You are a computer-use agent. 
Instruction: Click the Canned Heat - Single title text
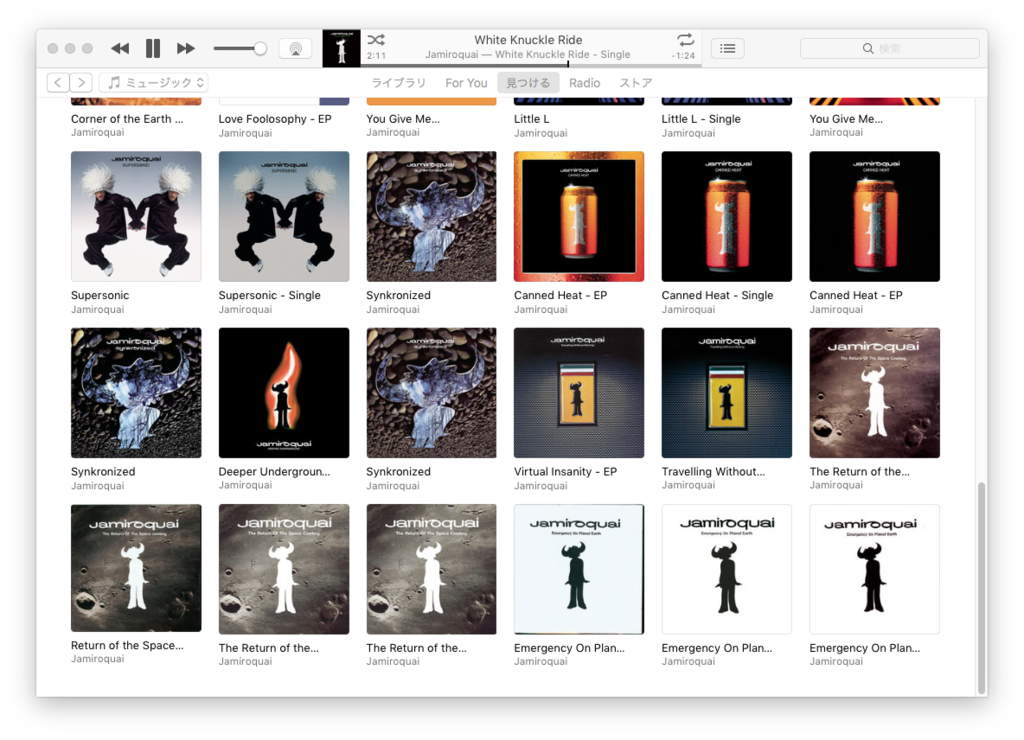717,295
